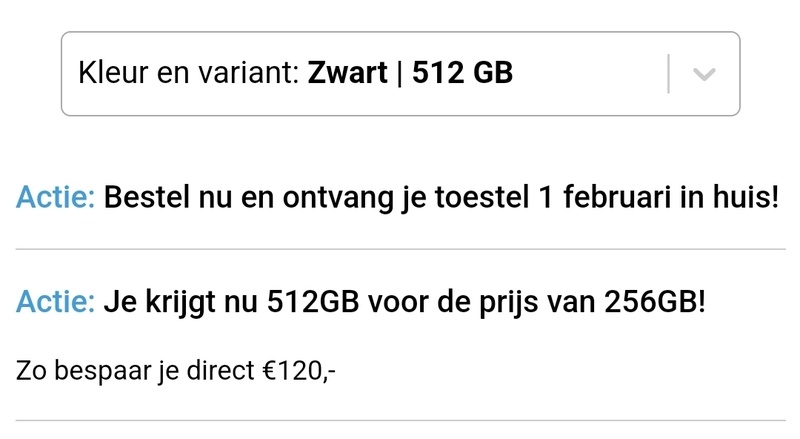The height and width of the screenshot is (439, 800).
Task: Click the '1 februari' delivery date
Action: 594,197
